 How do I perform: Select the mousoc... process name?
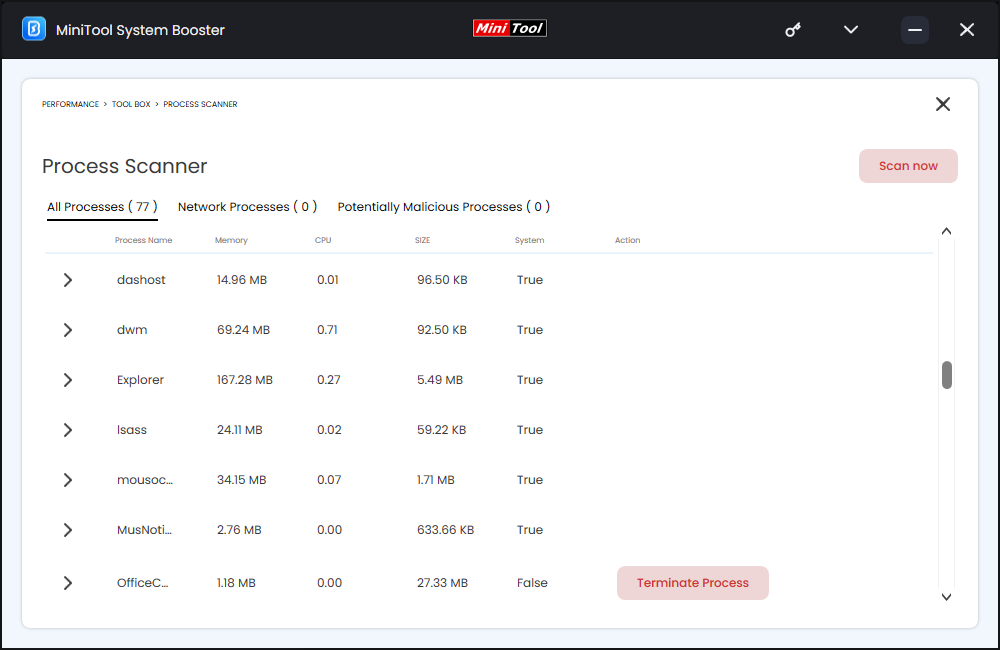click(145, 480)
